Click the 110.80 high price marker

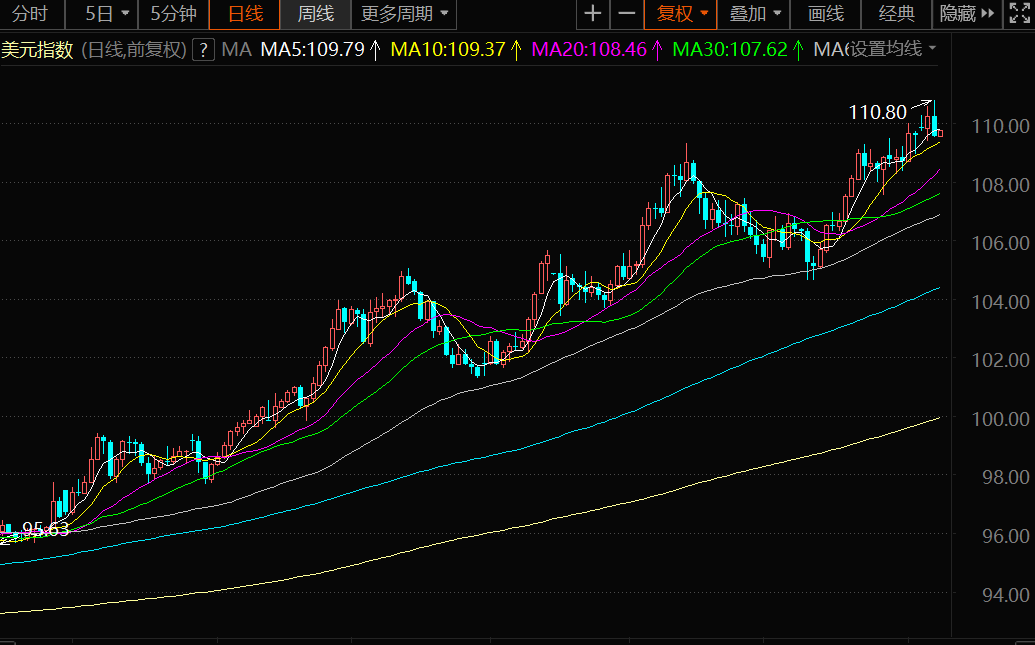(877, 113)
